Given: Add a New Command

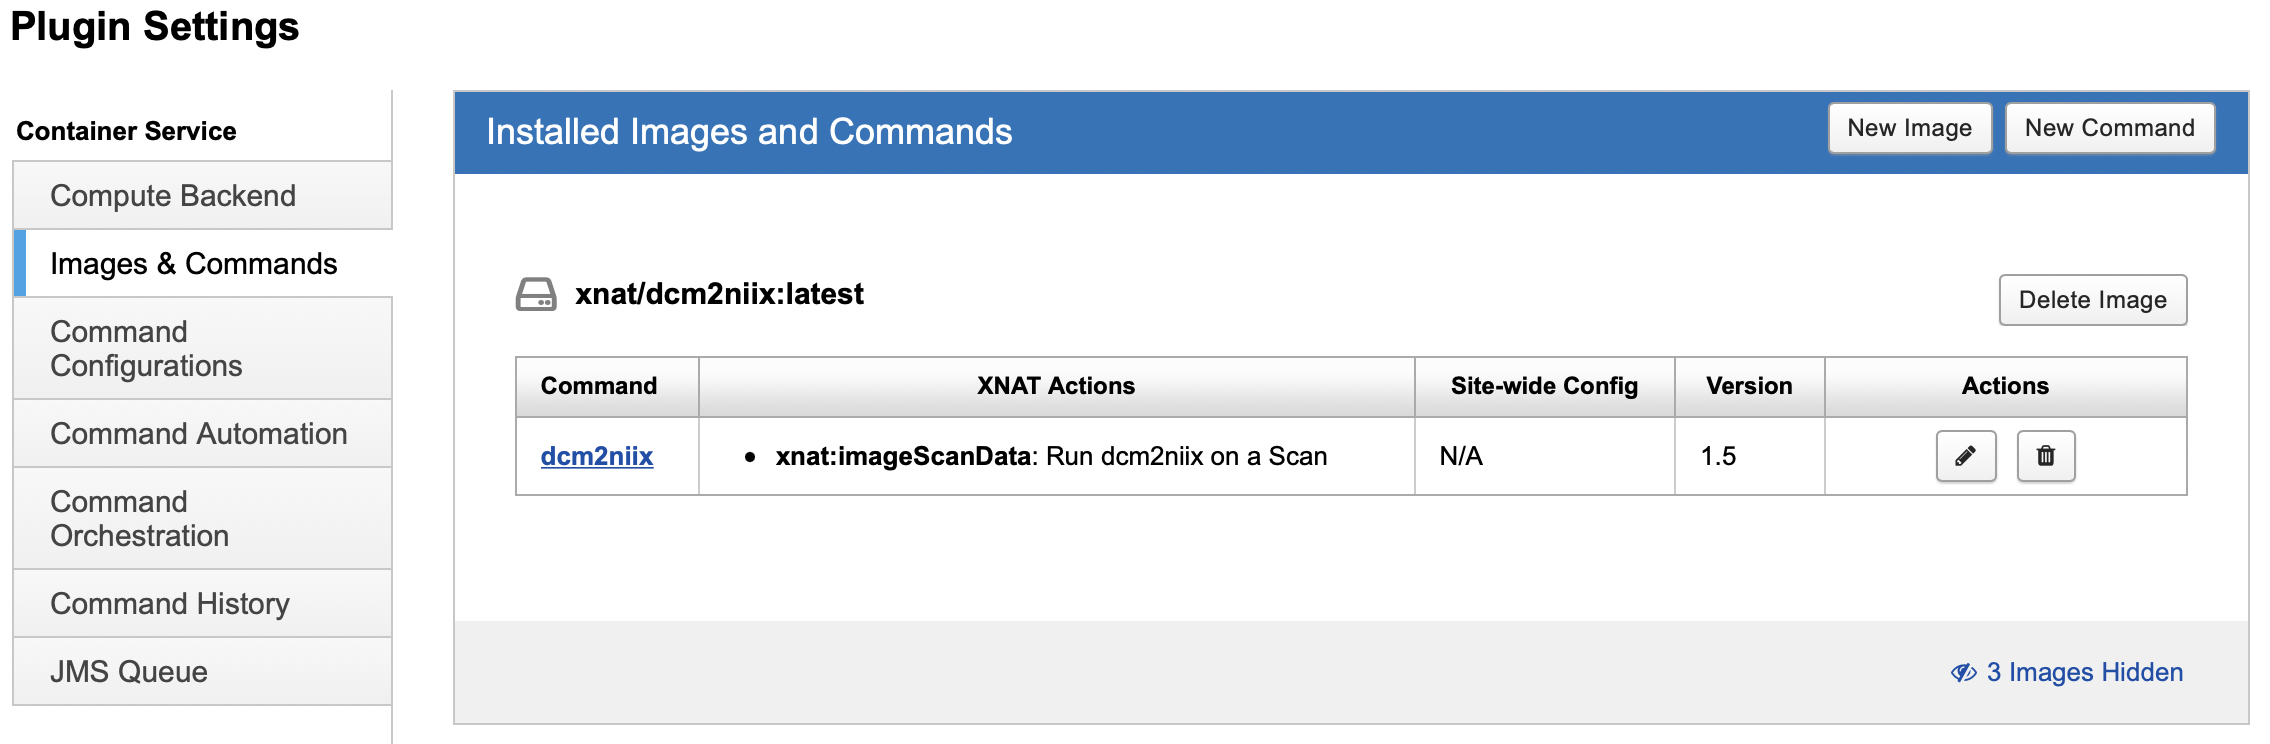Looking at the screenshot, I should [2109, 128].
